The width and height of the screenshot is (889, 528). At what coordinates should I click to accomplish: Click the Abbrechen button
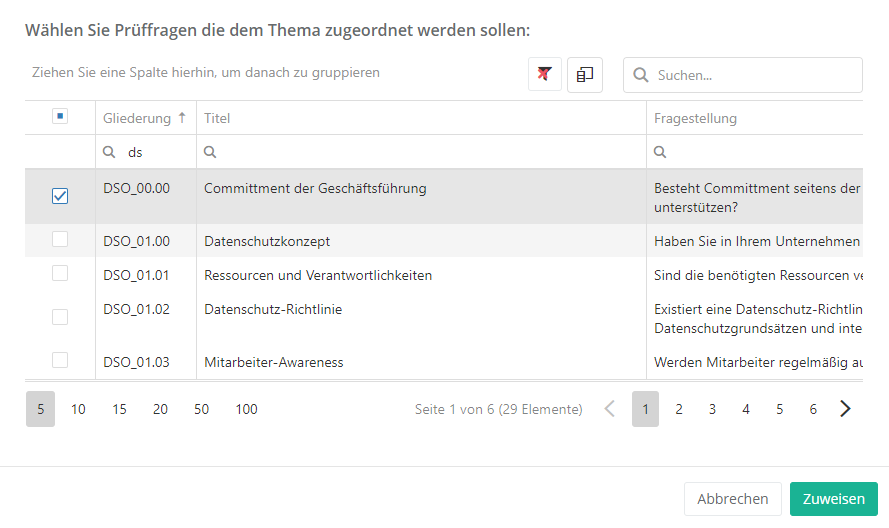(x=732, y=499)
